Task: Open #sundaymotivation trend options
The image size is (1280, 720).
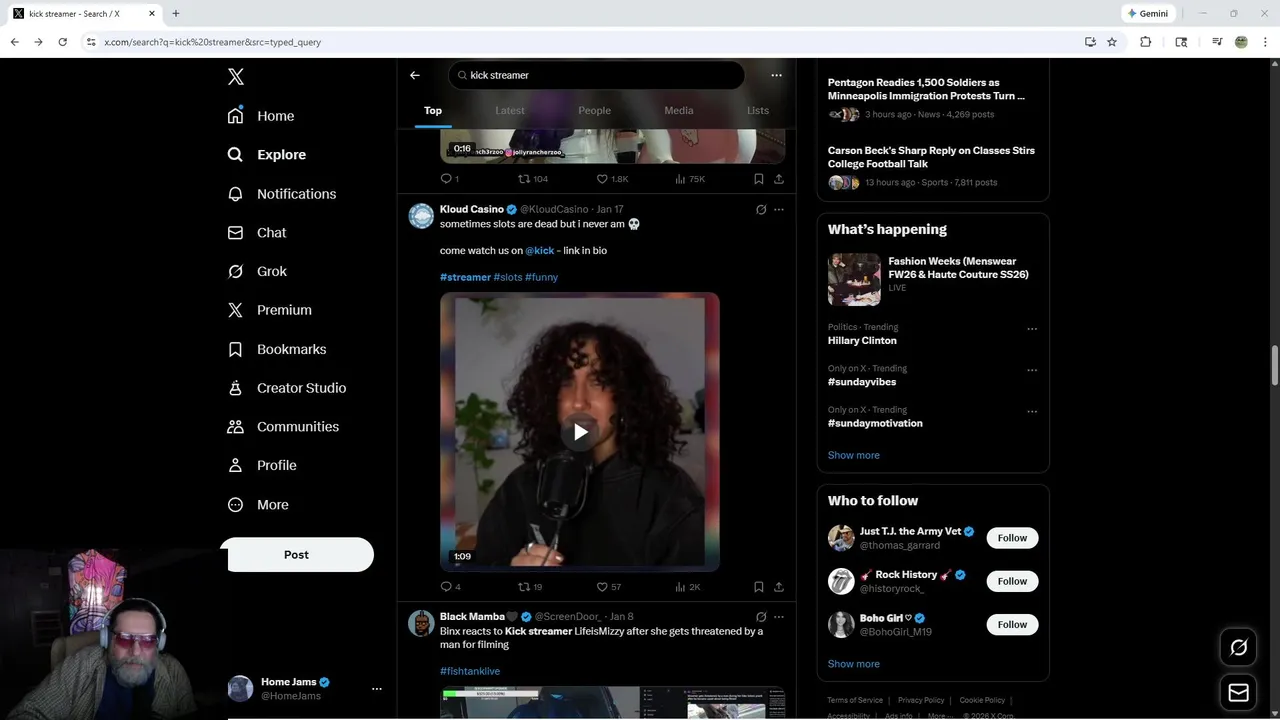Action: pos(1032,411)
